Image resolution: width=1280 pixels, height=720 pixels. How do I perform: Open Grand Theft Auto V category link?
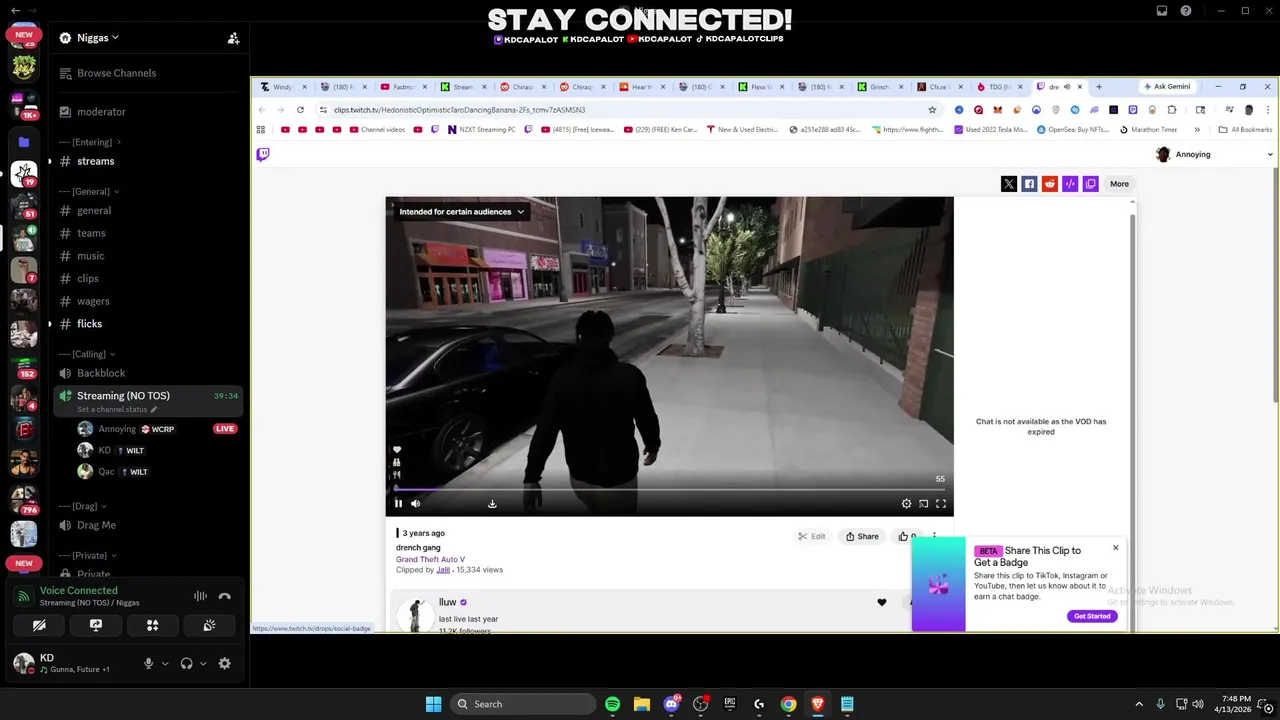click(430, 559)
